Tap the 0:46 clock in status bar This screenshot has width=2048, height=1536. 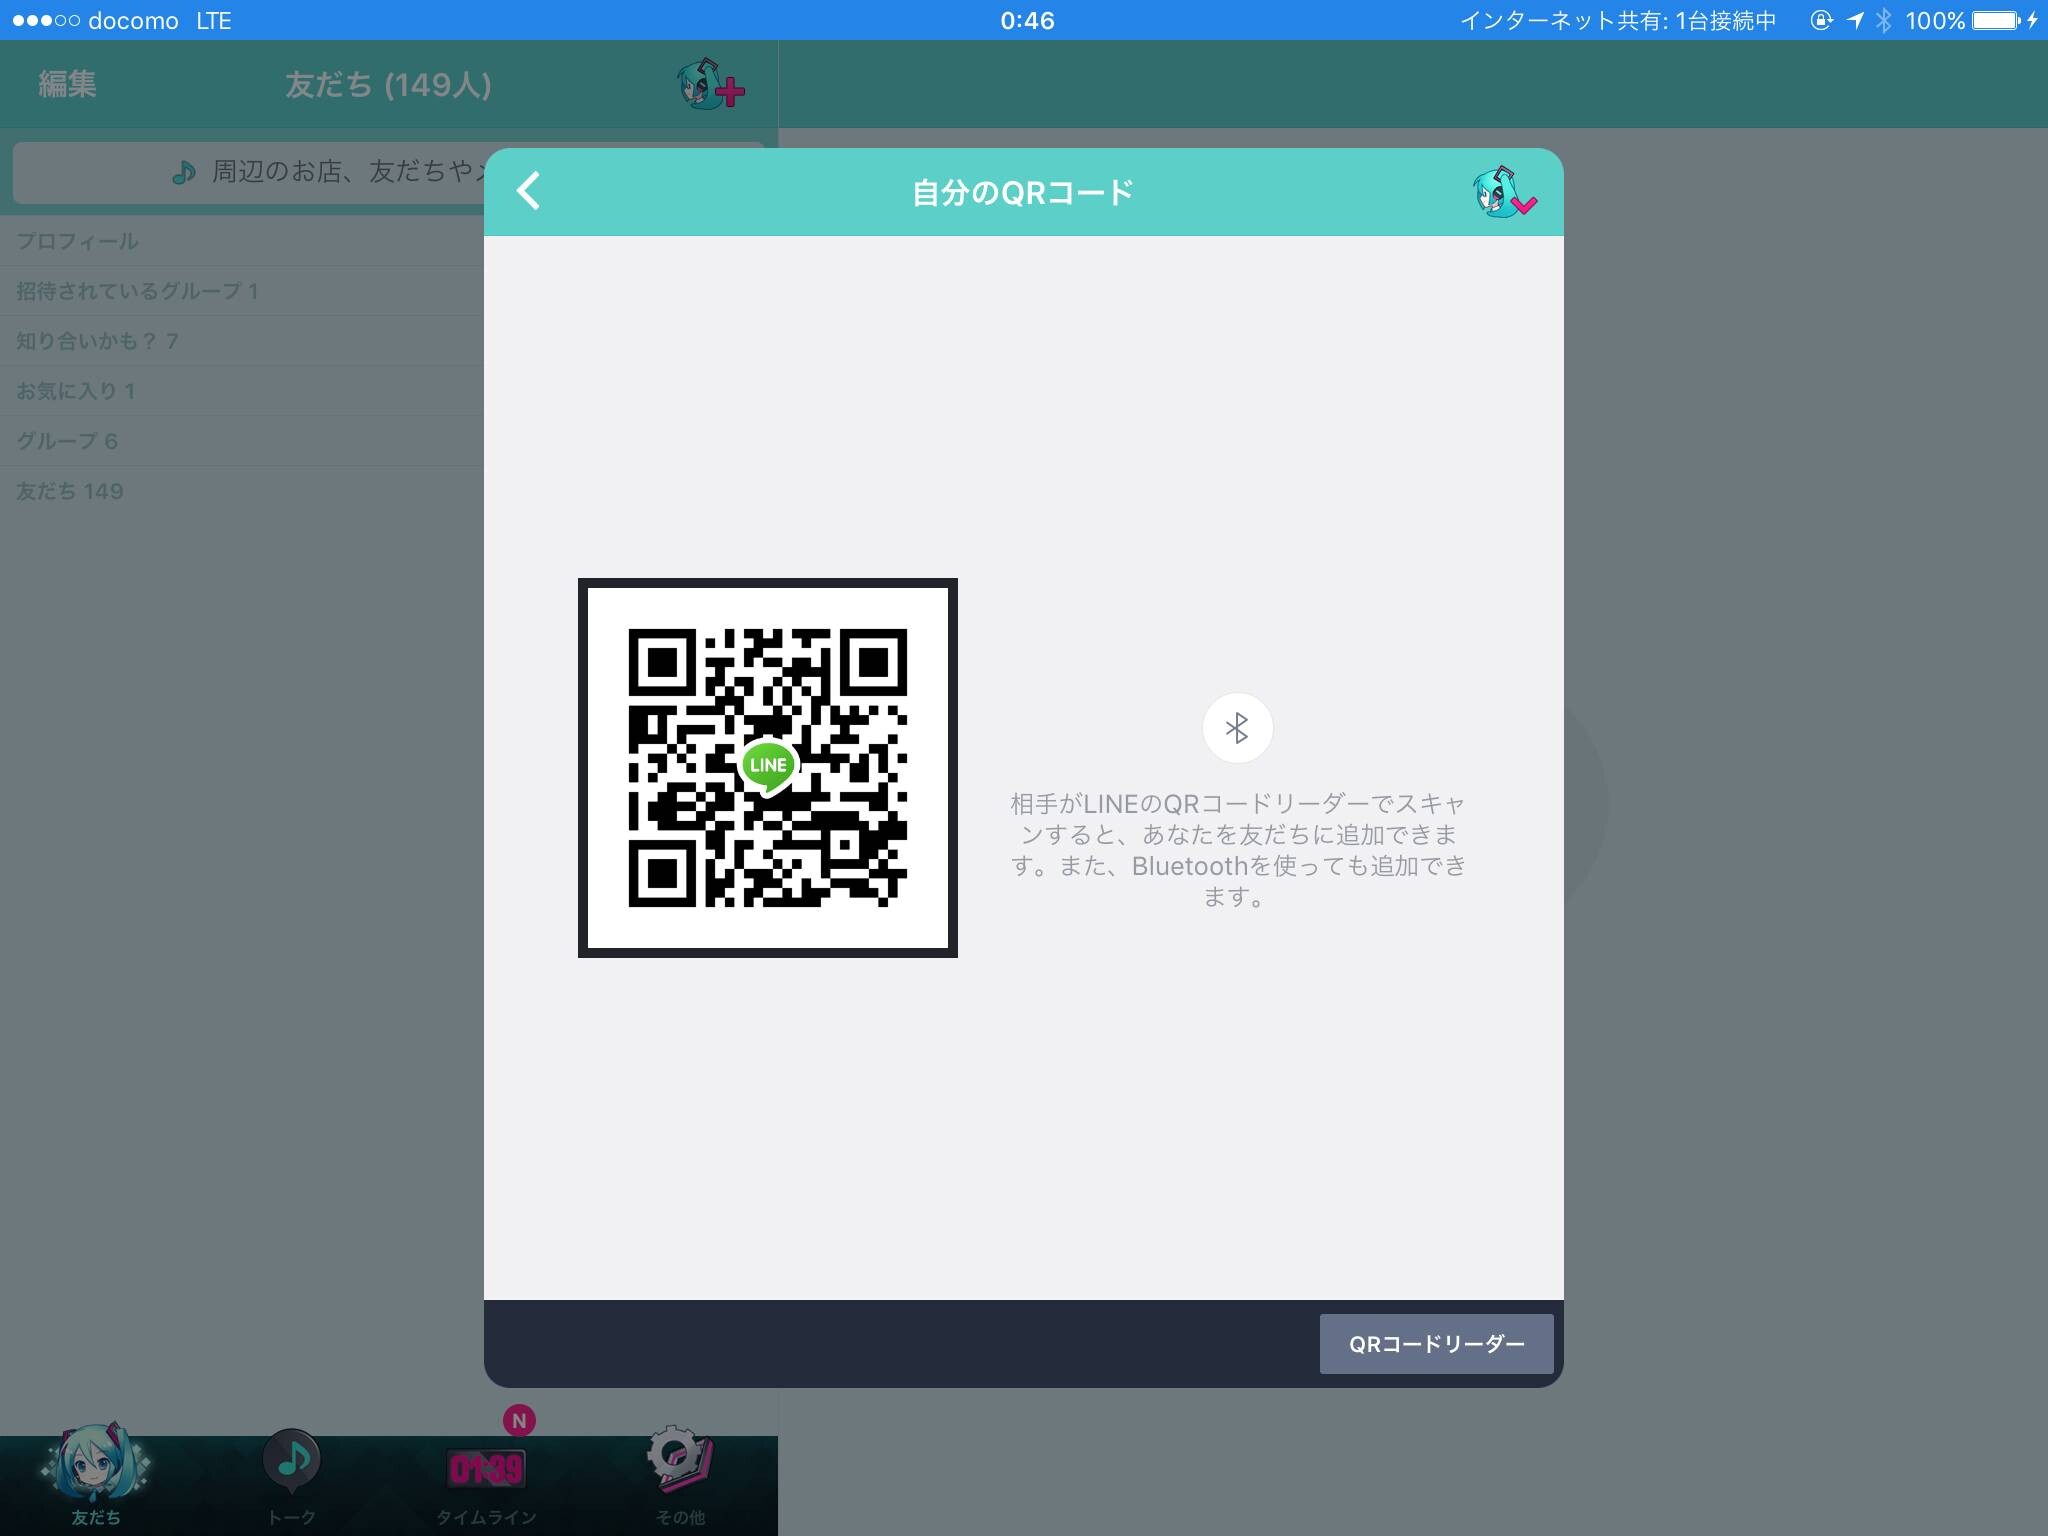[x=1027, y=20]
